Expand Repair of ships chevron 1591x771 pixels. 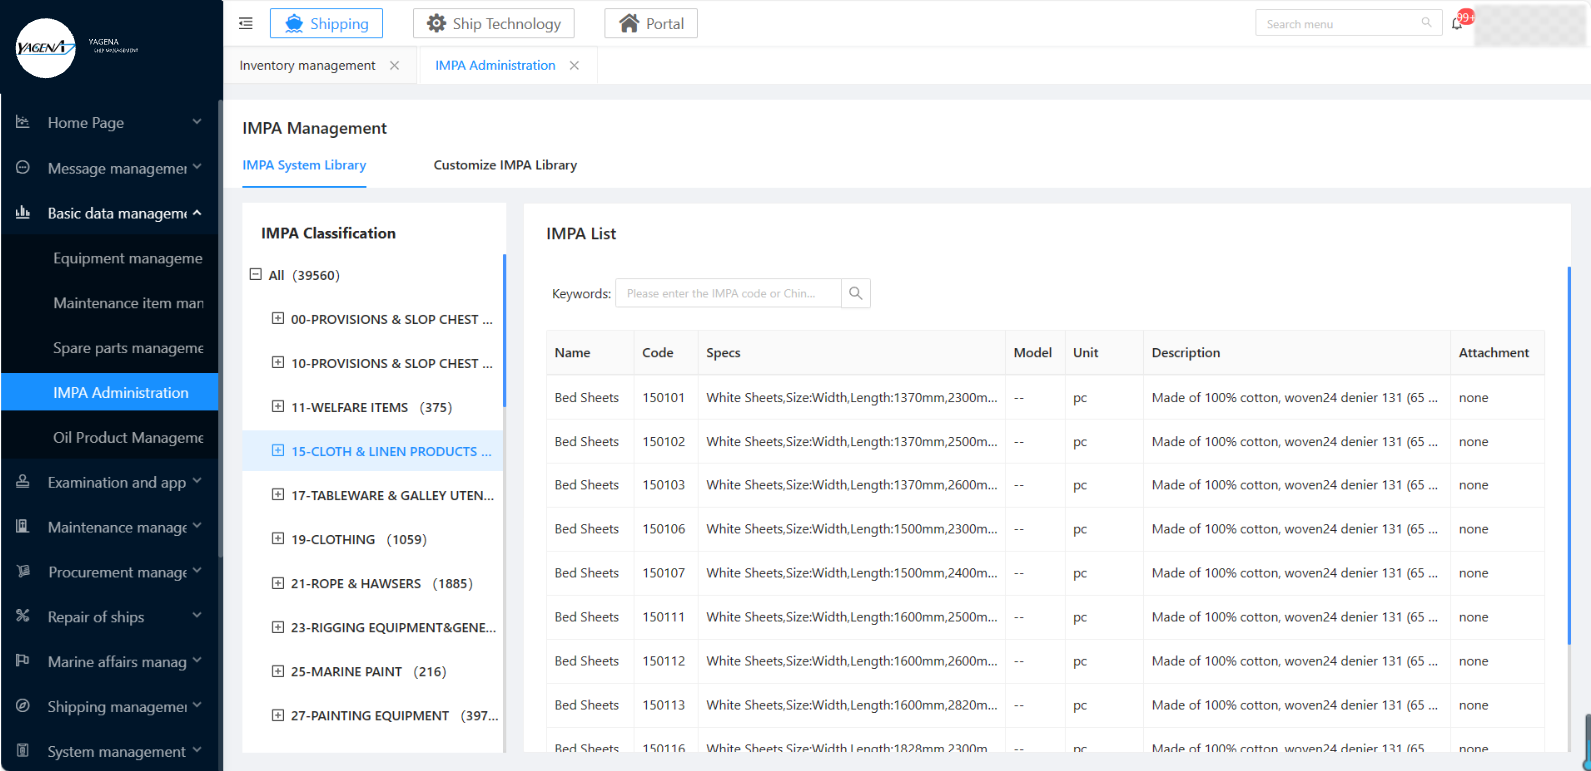pos(197,616)
